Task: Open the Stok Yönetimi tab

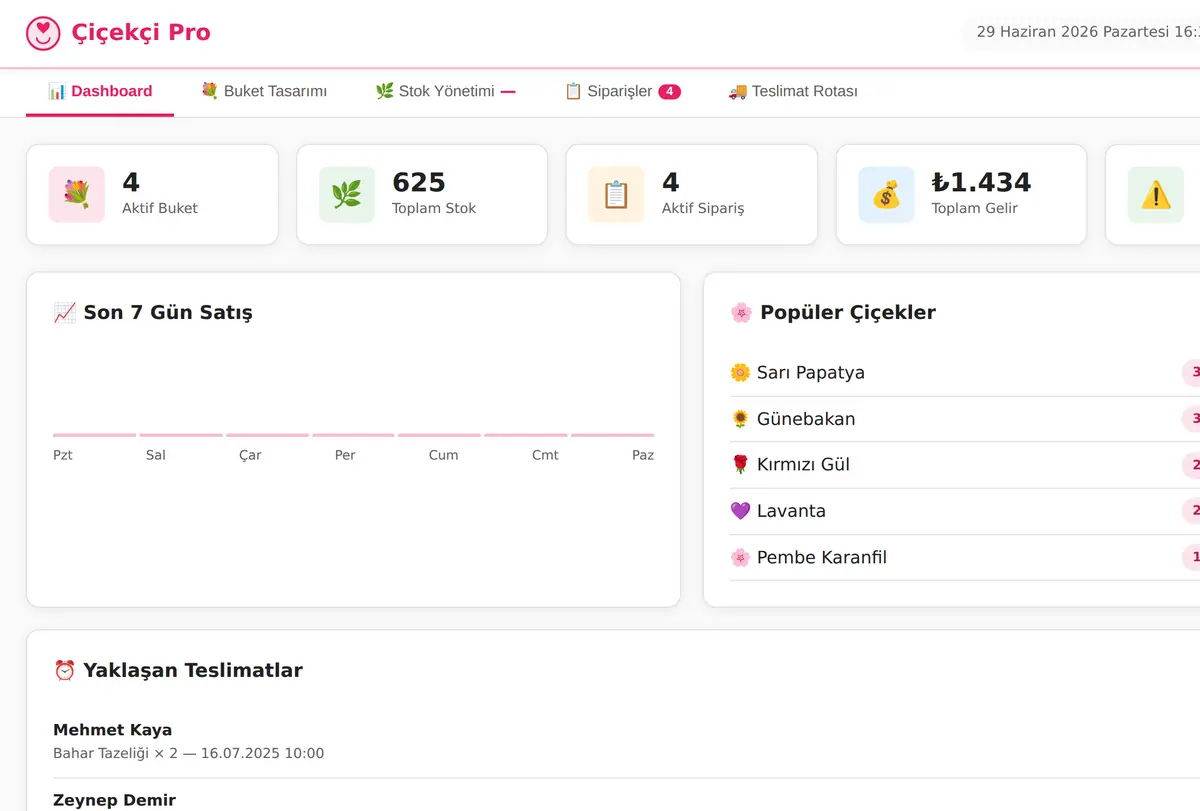Action: pyautogui.click(x=445, y=91)
